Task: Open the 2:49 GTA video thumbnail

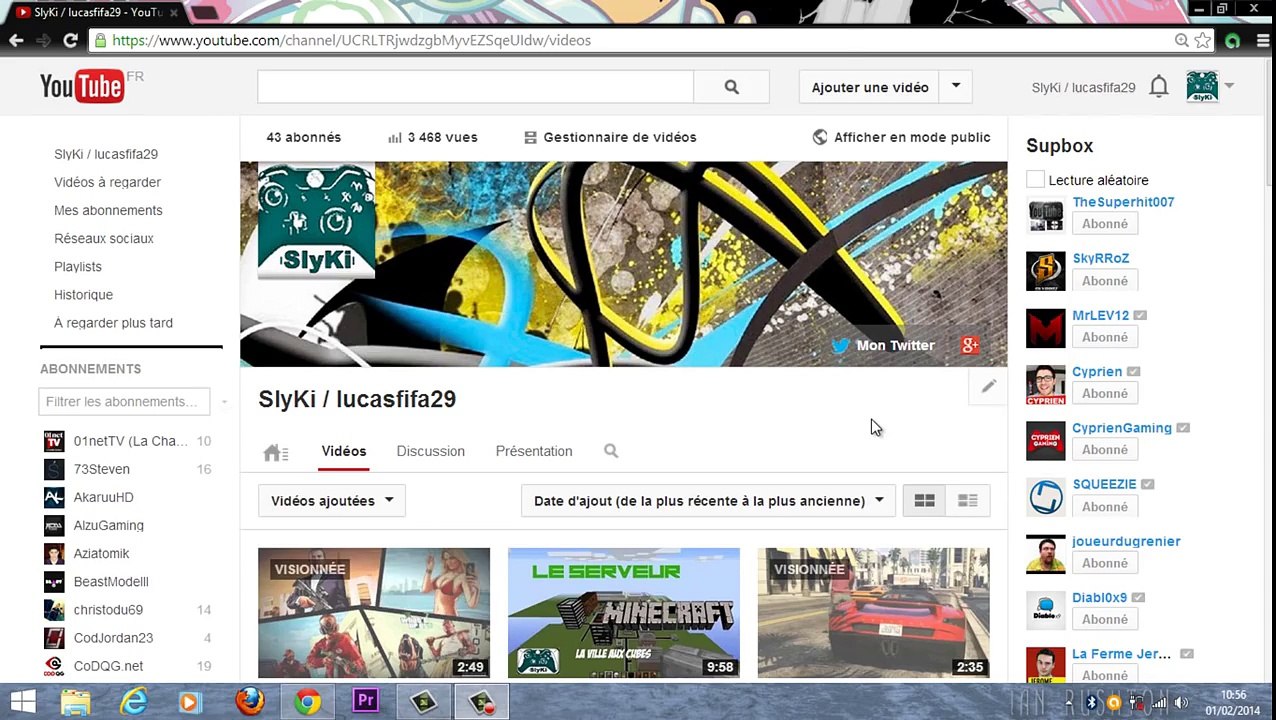Action: 374,613
